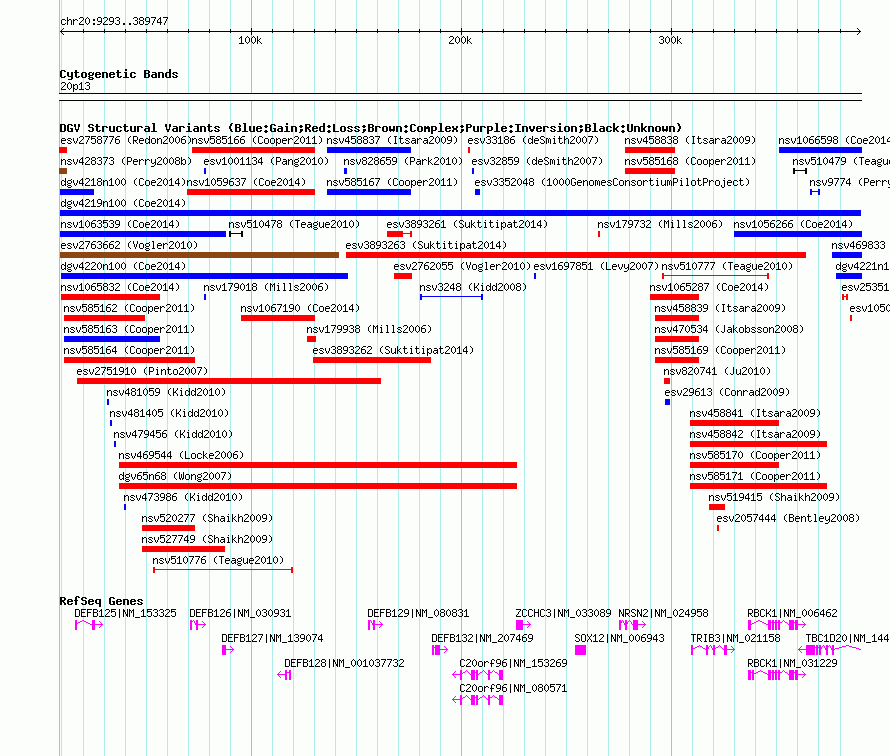Click the TBC1D20 gene glyph
Screen dimensions: 890x756
coord(830,650)
